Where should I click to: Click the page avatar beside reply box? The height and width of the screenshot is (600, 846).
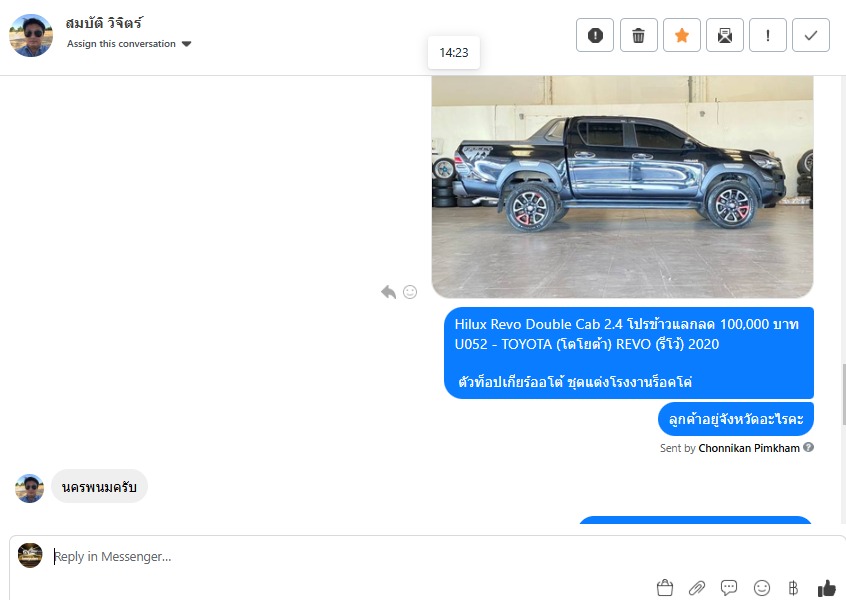[x=30, y=555]
